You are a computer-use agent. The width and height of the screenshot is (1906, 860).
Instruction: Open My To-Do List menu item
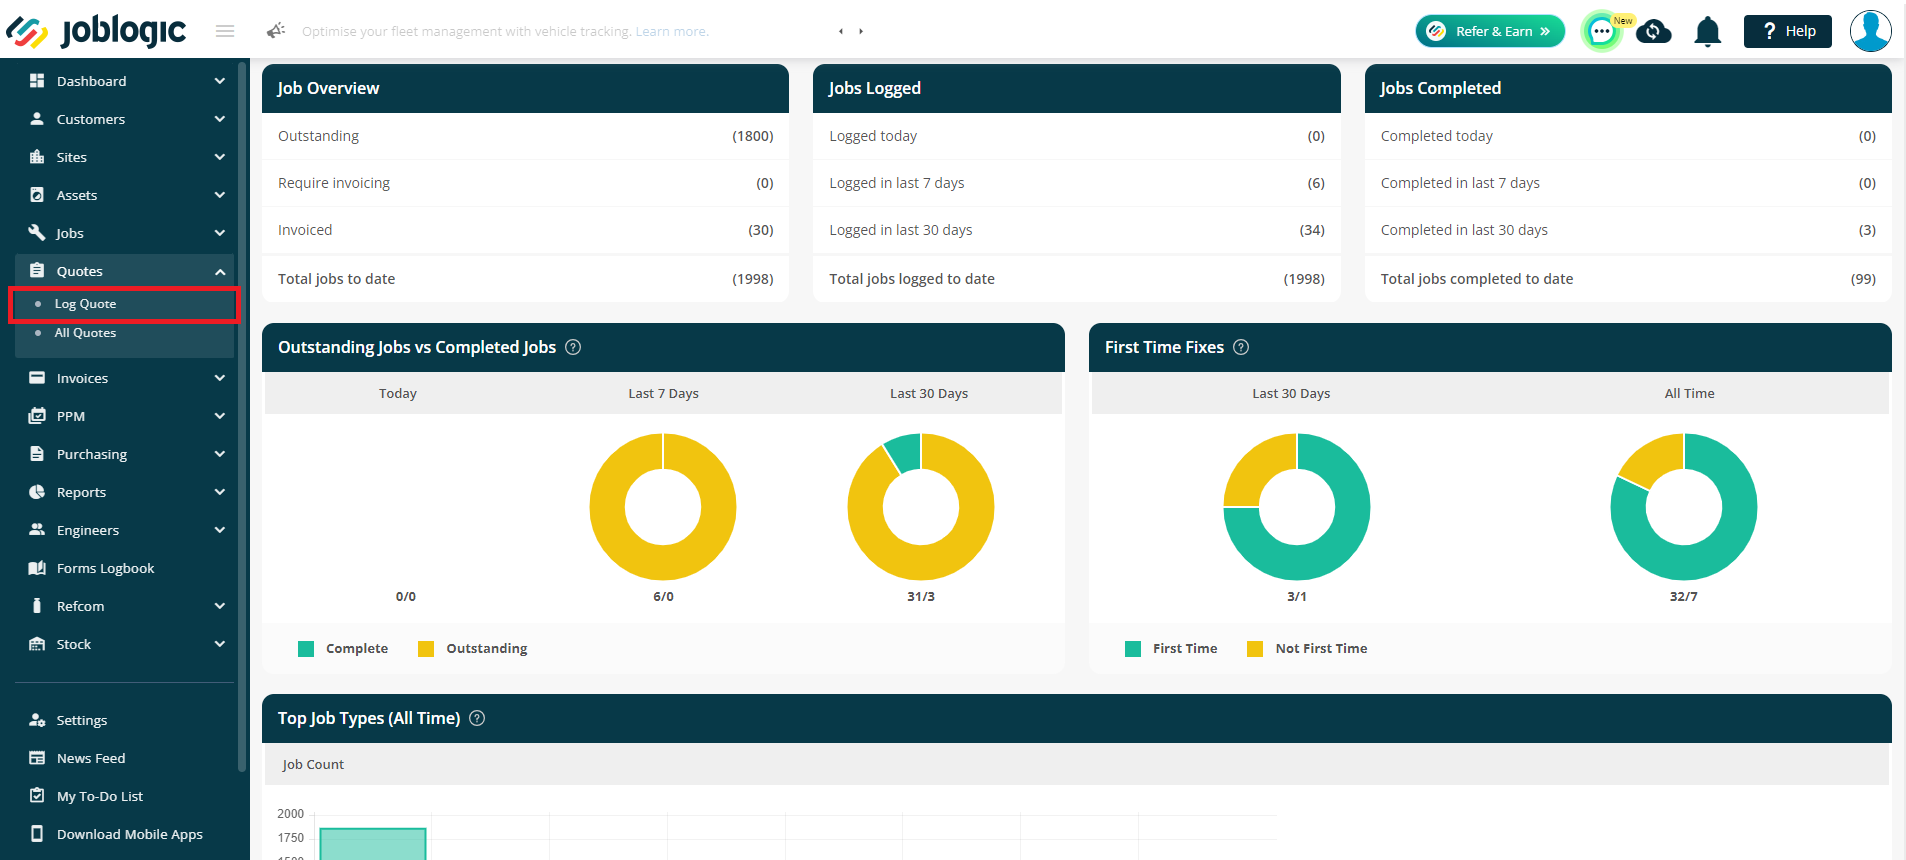click(x=125, y=796)
